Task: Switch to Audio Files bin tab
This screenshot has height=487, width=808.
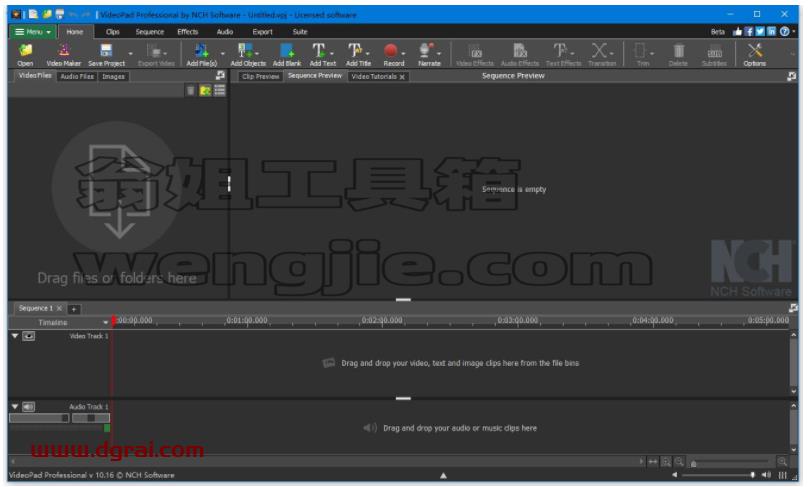Action: 77,76
